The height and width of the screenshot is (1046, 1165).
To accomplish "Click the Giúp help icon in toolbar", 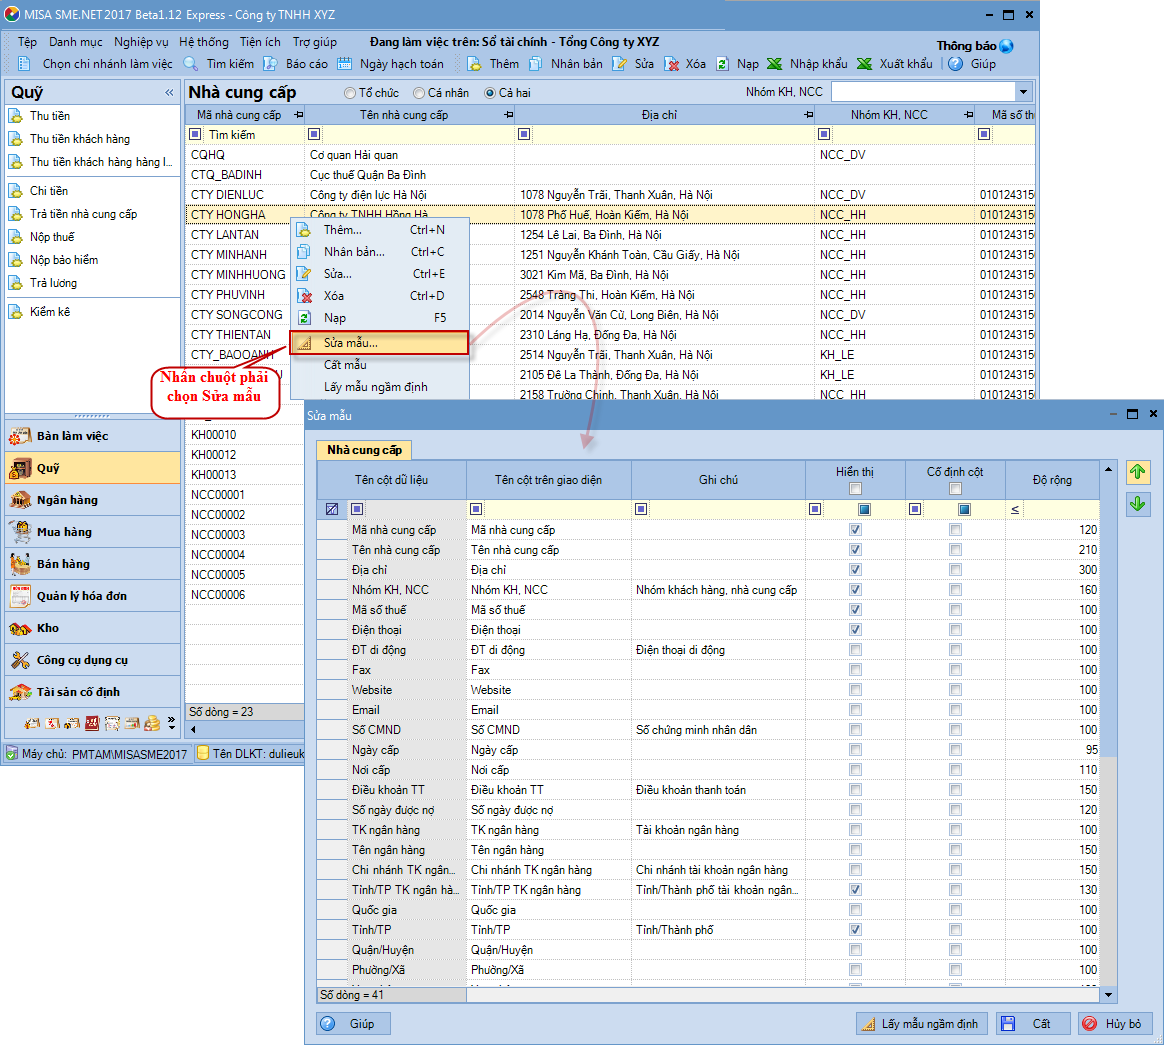I will click(x=955, y=64).
